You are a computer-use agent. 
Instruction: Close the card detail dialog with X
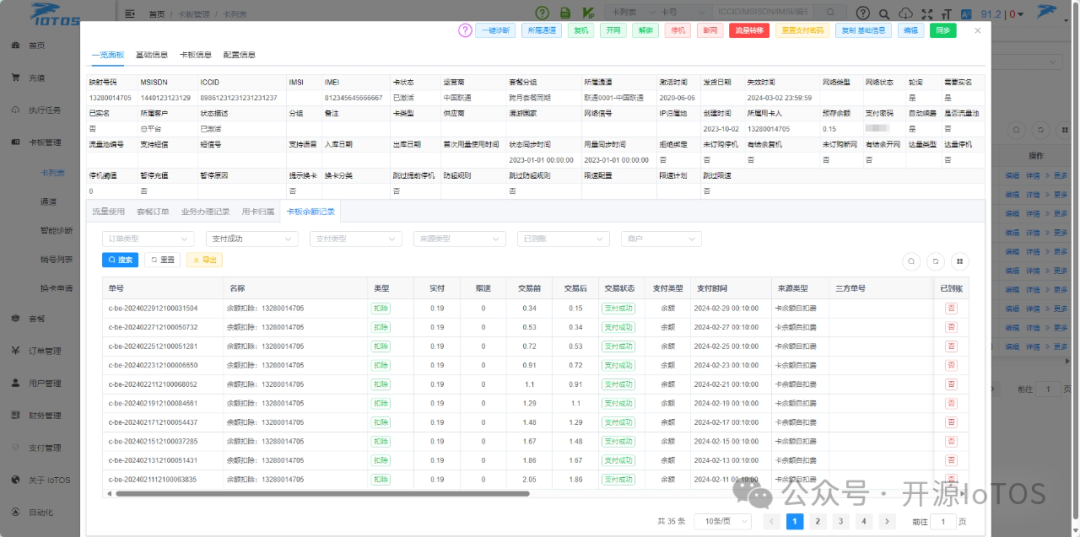977,30
